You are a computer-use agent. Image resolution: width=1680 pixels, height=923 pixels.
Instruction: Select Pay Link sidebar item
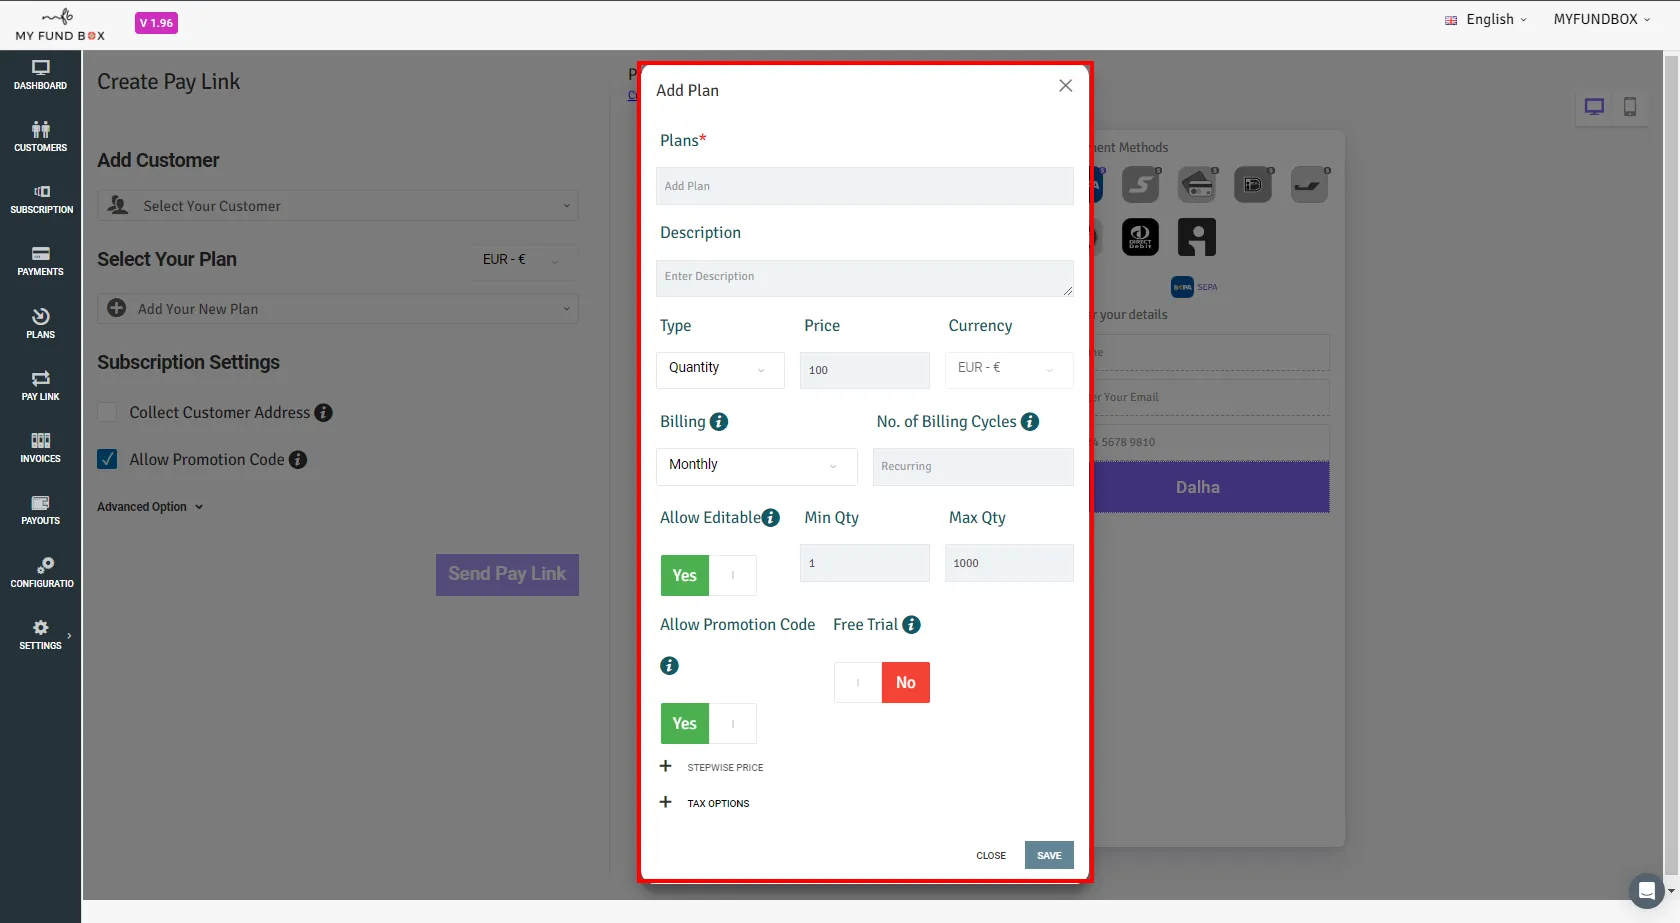click(x=40, y=386)
